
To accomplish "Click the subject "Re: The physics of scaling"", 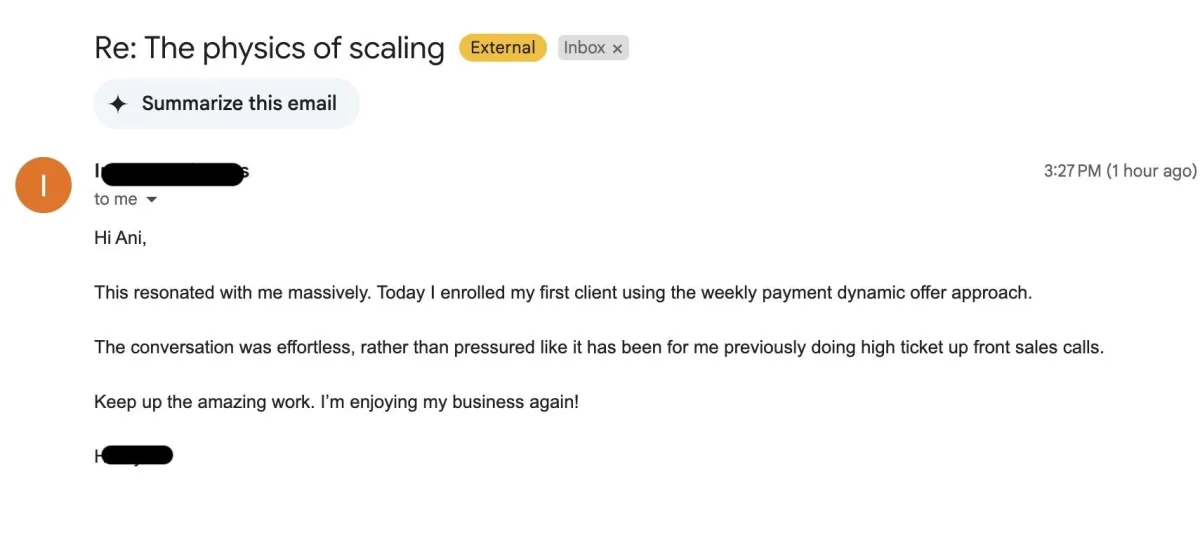I will 269,48.
